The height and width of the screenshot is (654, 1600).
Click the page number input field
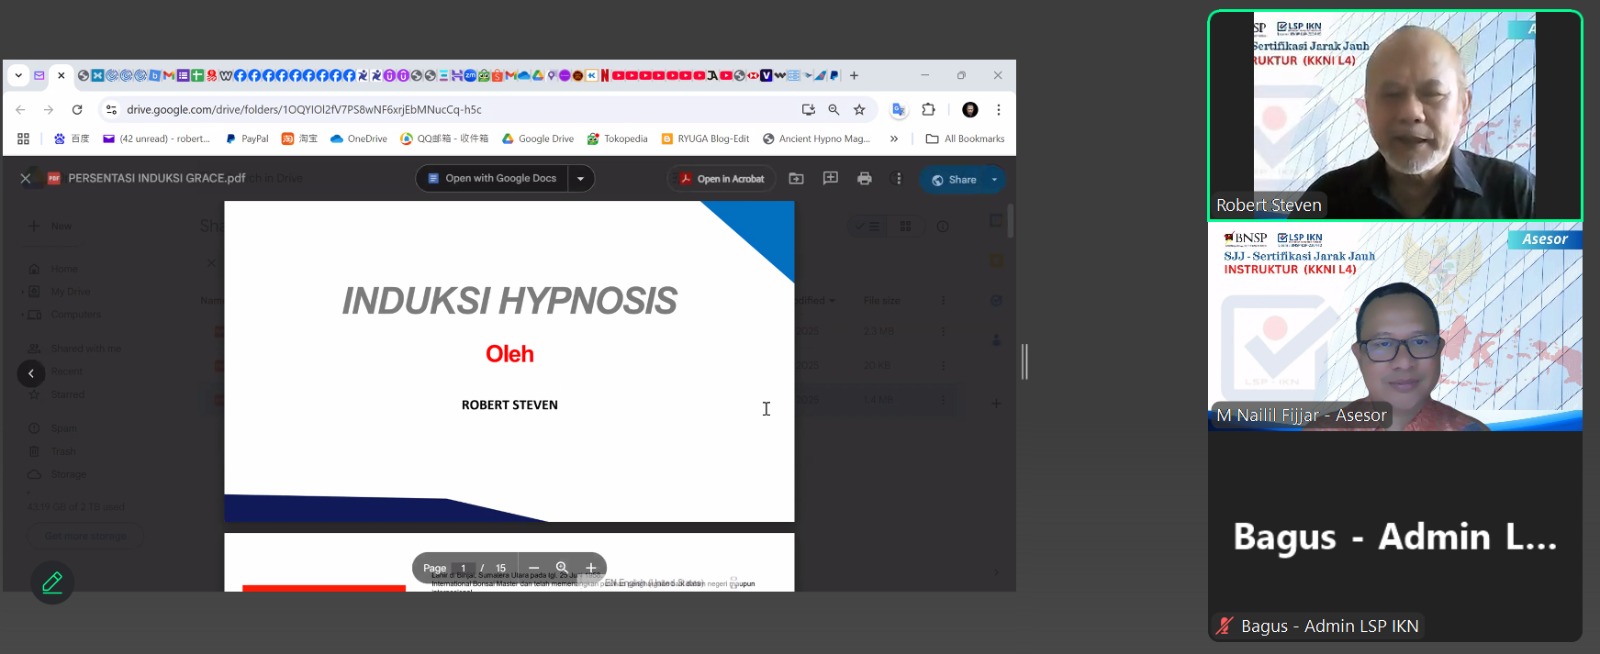click(x=463, y=568)
